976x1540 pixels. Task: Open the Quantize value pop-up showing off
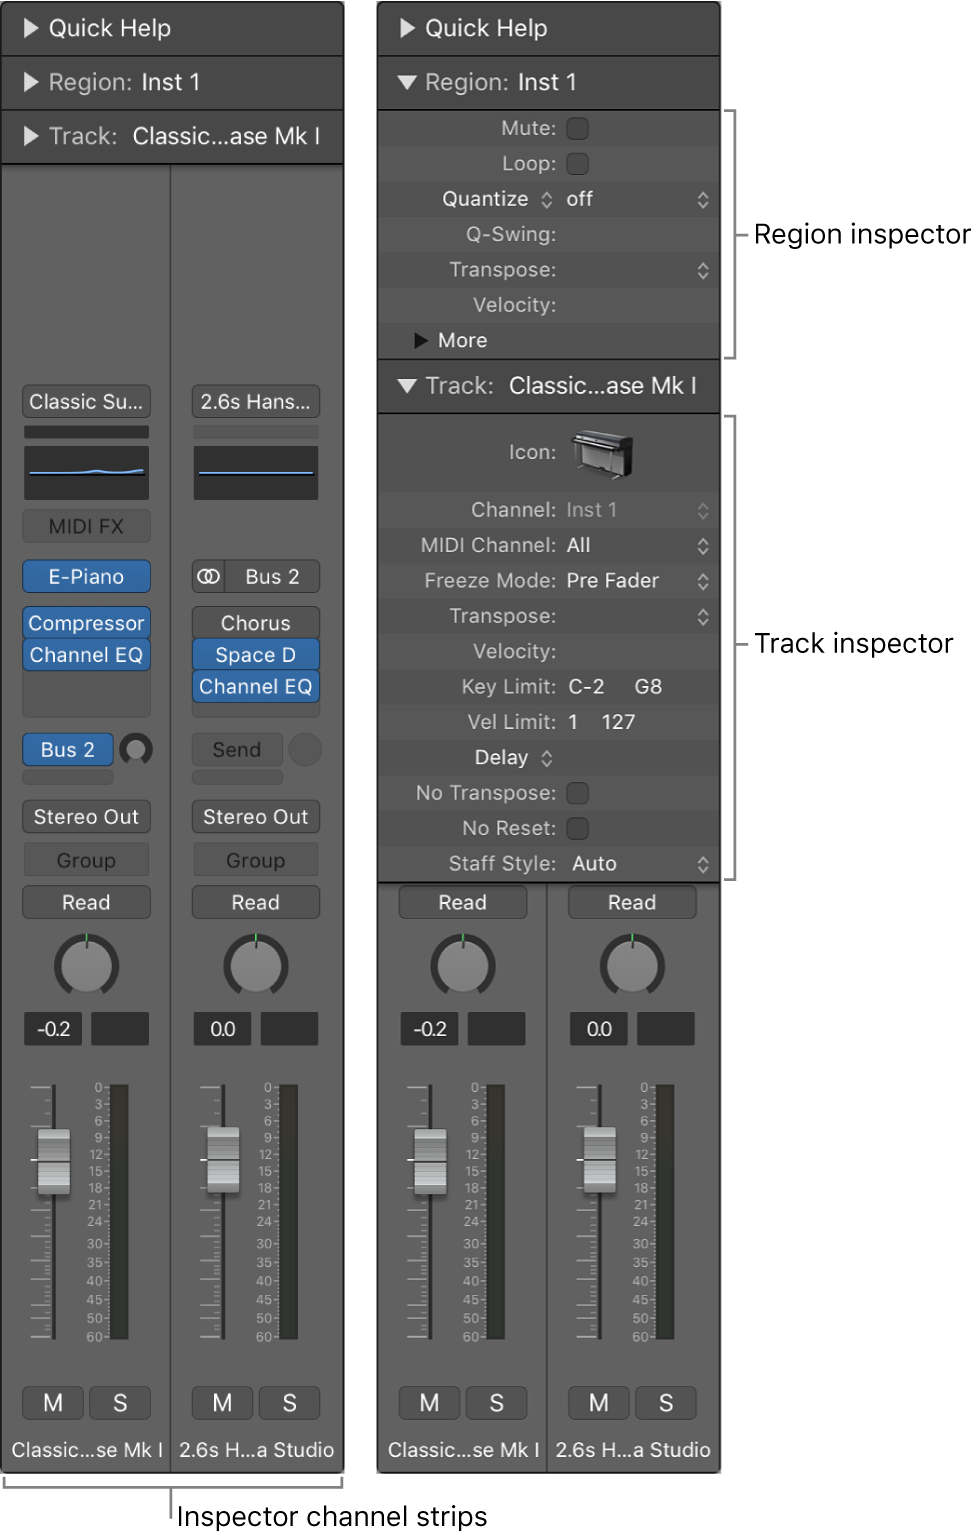tap(639, 199)
